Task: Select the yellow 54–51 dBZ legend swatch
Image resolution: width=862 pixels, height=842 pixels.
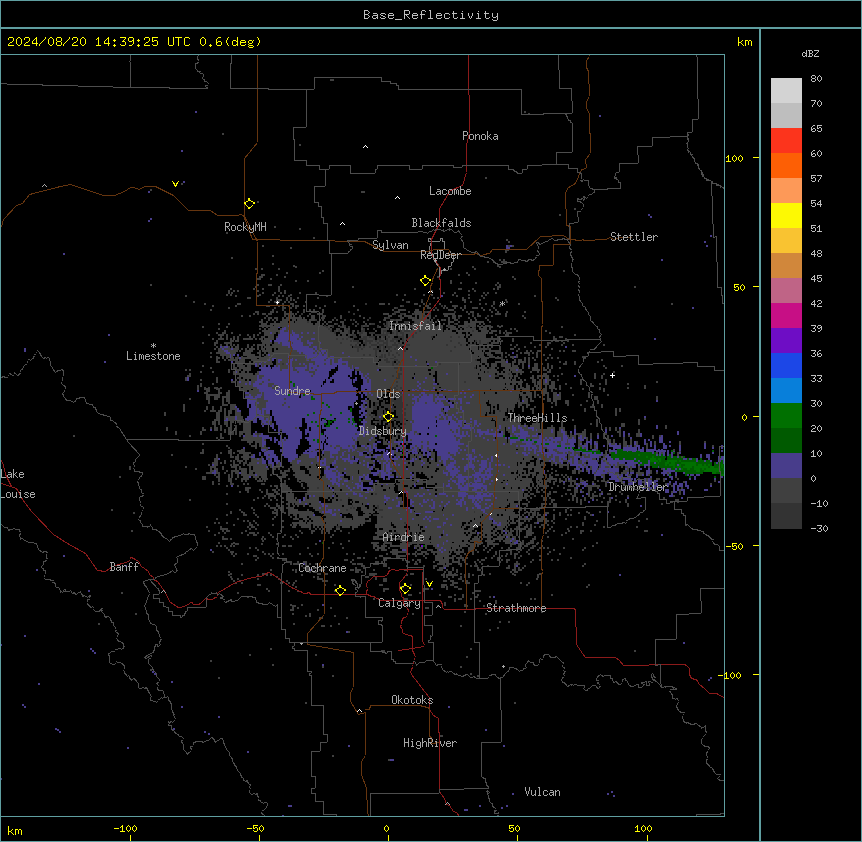Action: point(786,215)
